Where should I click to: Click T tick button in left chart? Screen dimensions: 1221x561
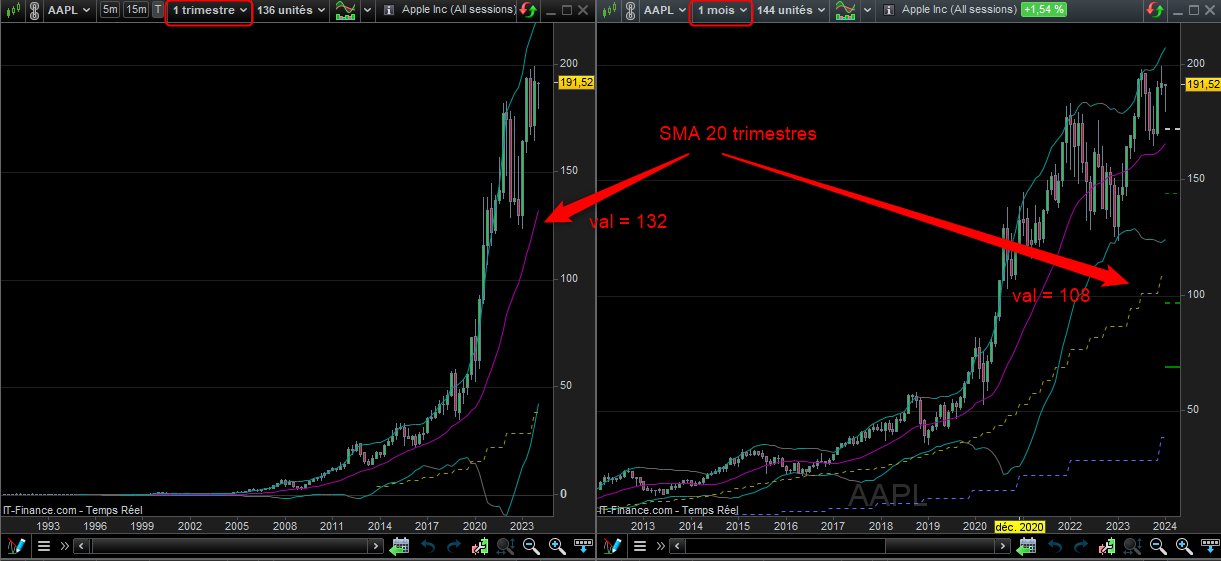(x=157, y=10)
